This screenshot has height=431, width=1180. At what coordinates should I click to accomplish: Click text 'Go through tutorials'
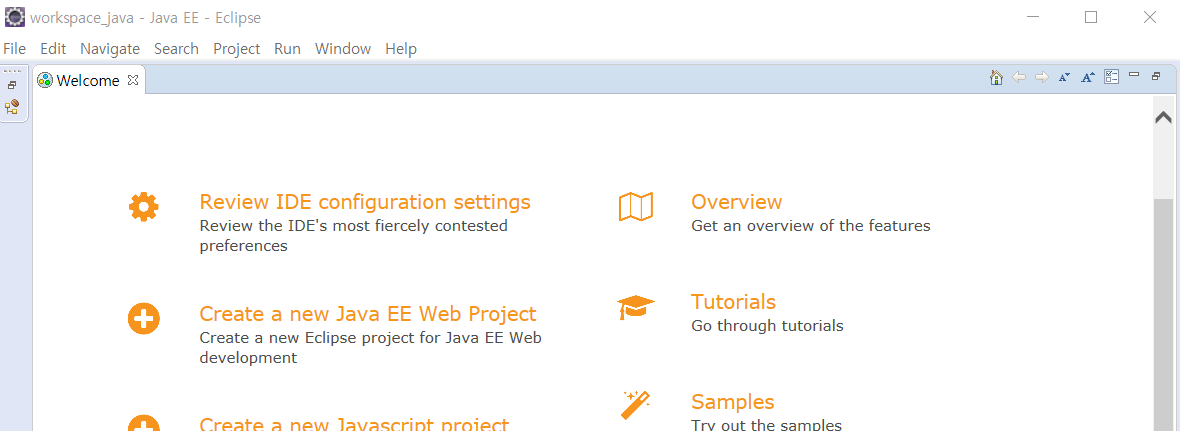coord(768,326)
